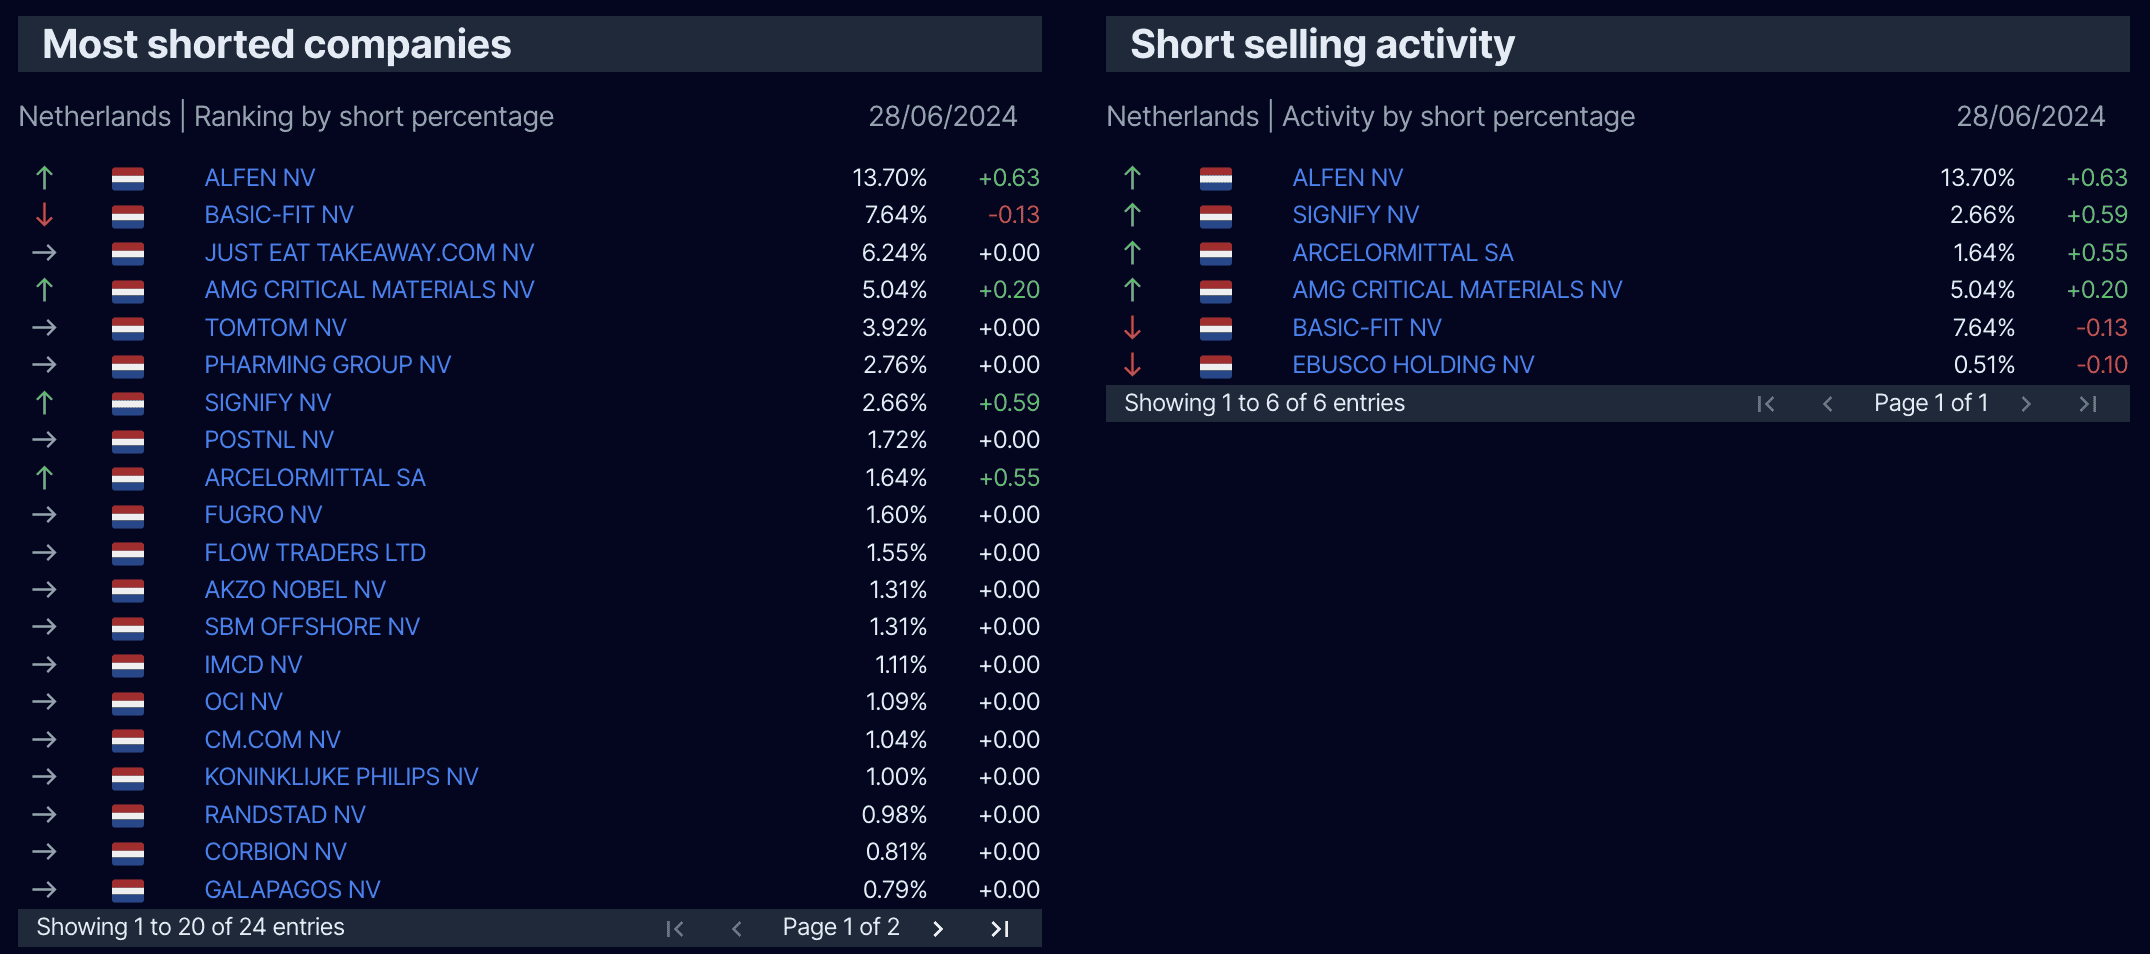Click the Netherlands flag beside OCI NV
Screen dimensions: 2150x954
pyautogui.click(x=128, y=703)
